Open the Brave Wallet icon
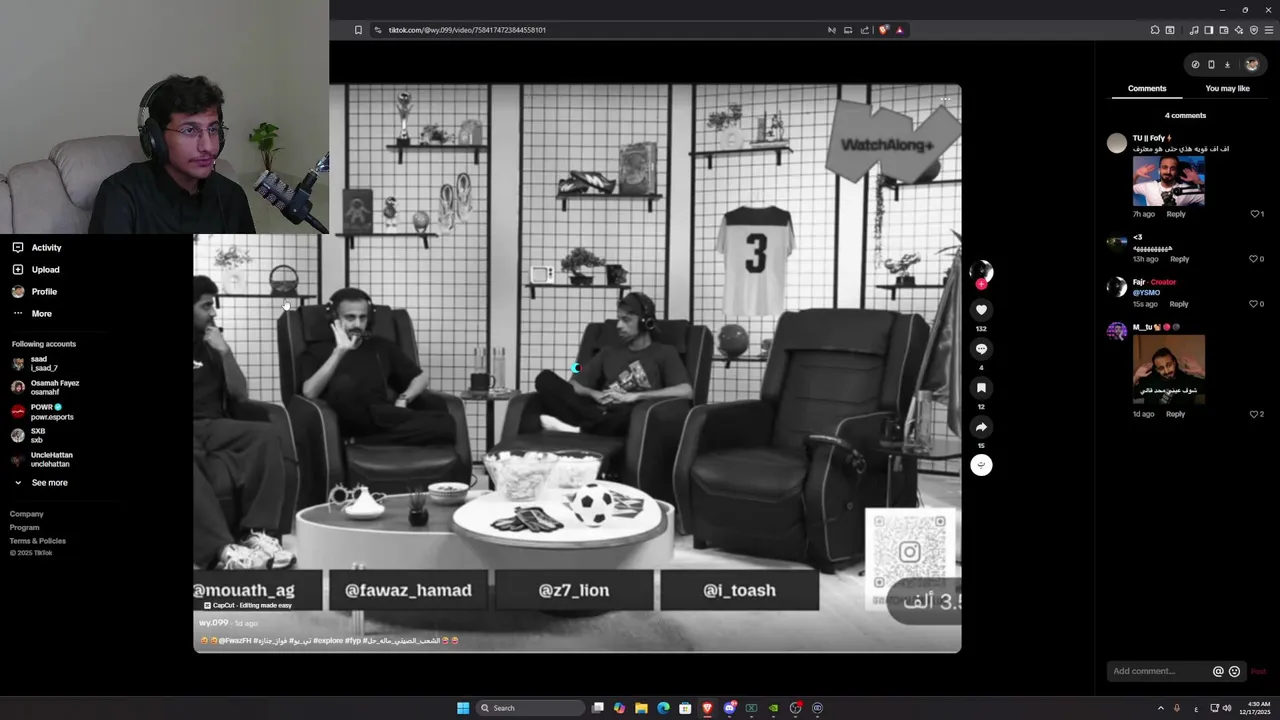 coord(1223,30)
